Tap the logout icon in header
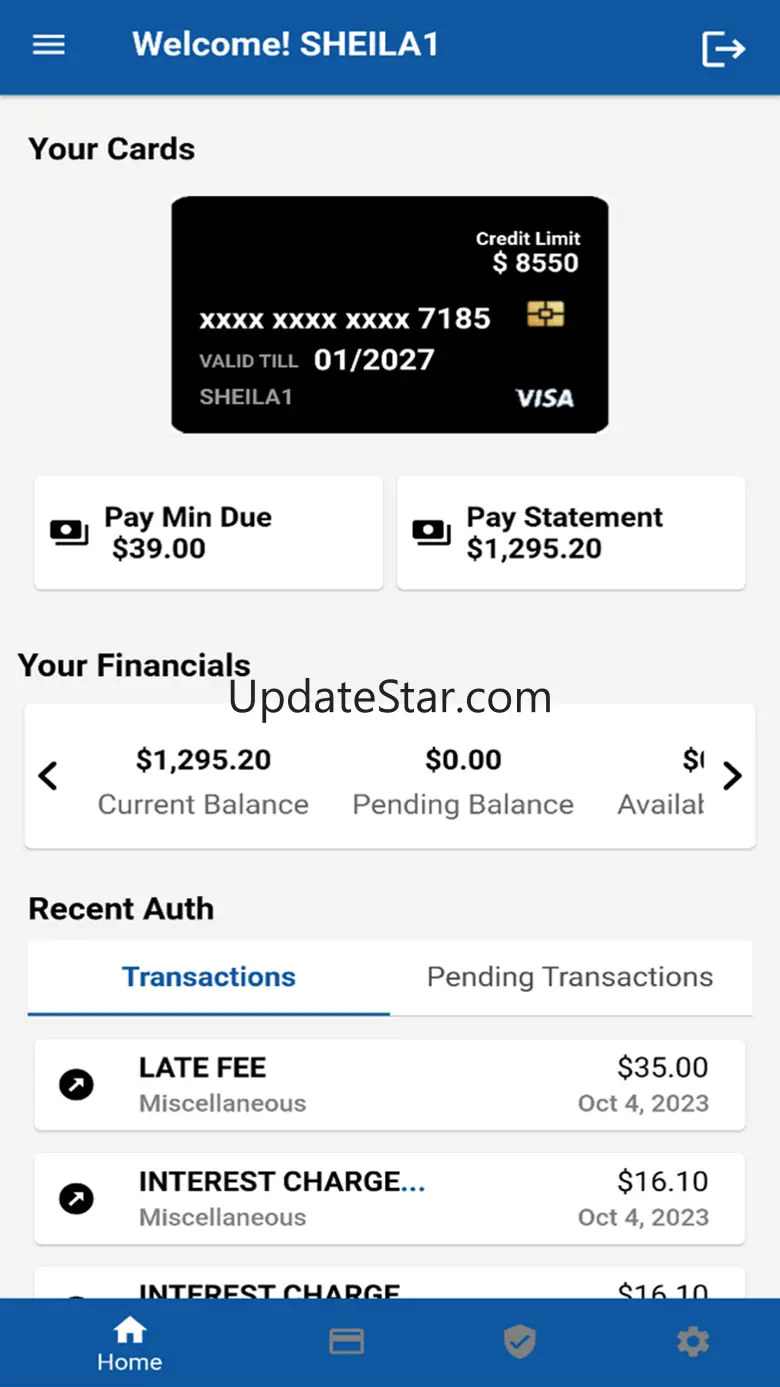This screenshot has width=780, height=1387. click(x=723, y=48)
